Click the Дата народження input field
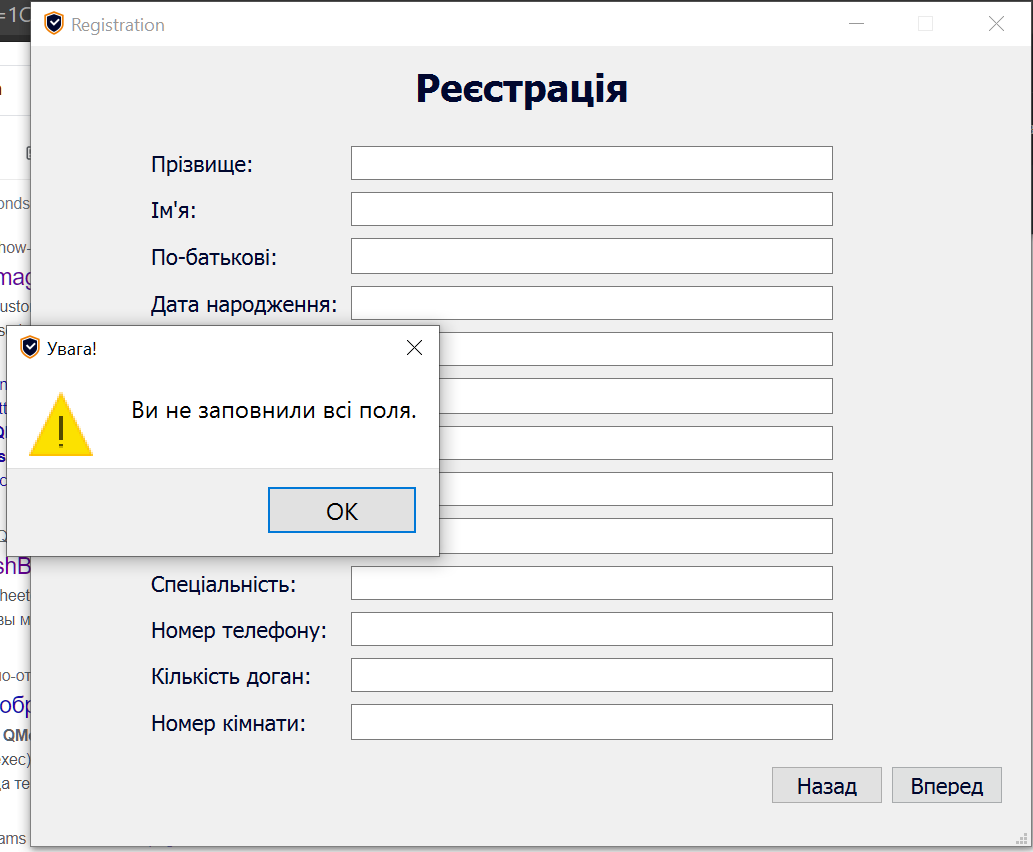Viewport: 1033px width, 852px height. 592,303
